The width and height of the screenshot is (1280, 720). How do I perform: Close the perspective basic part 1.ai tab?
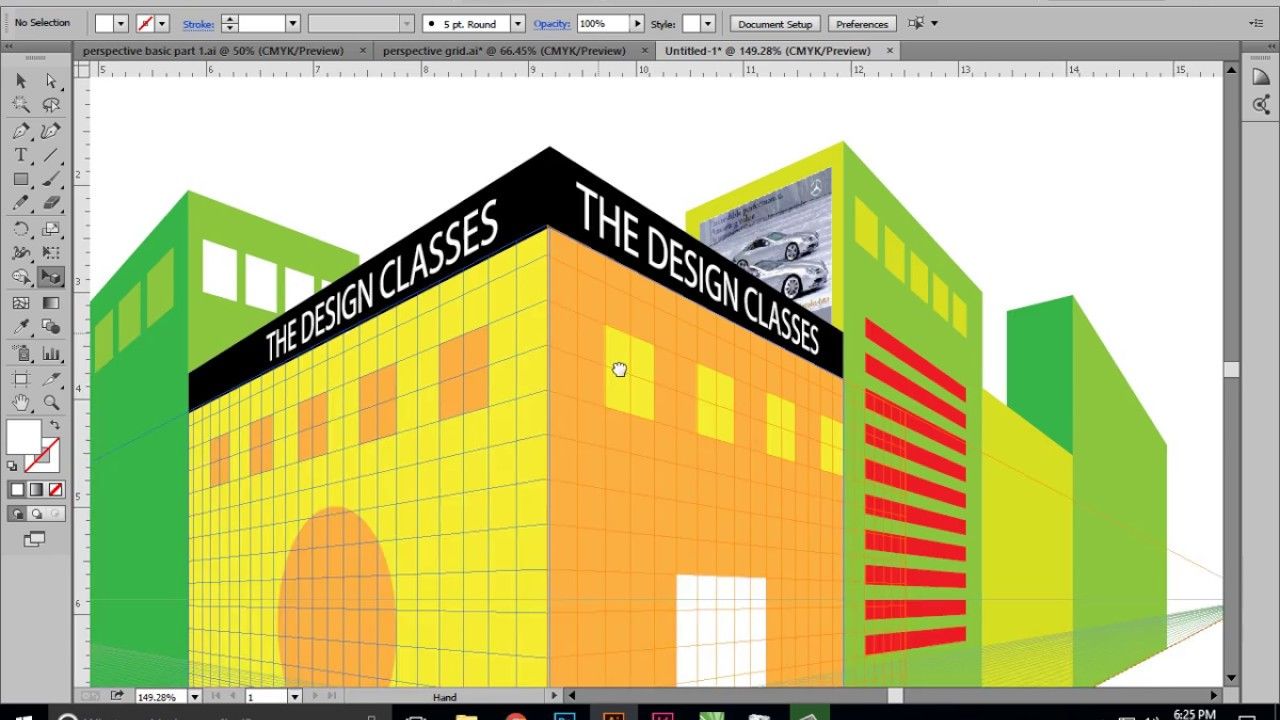[362, 50]
